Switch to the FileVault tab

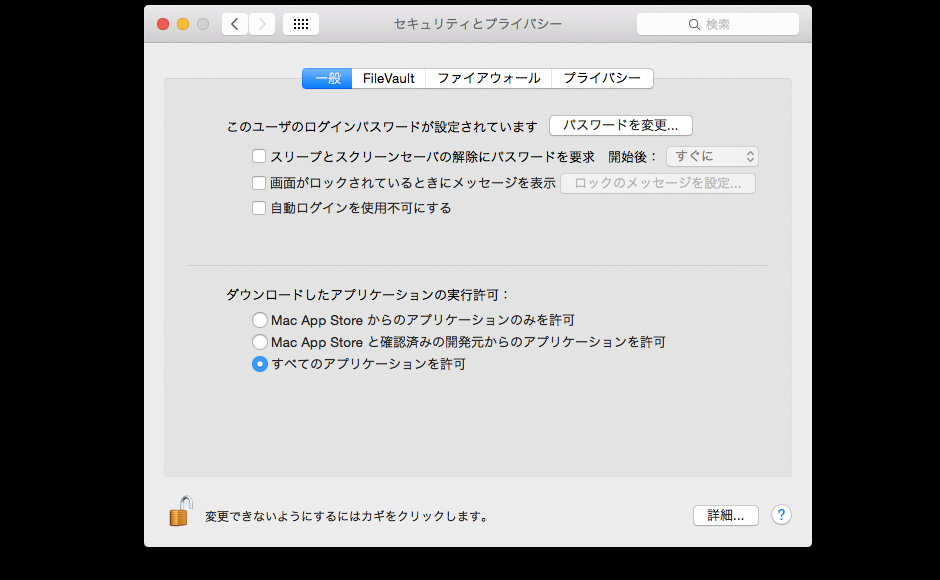tap(388, 78)
